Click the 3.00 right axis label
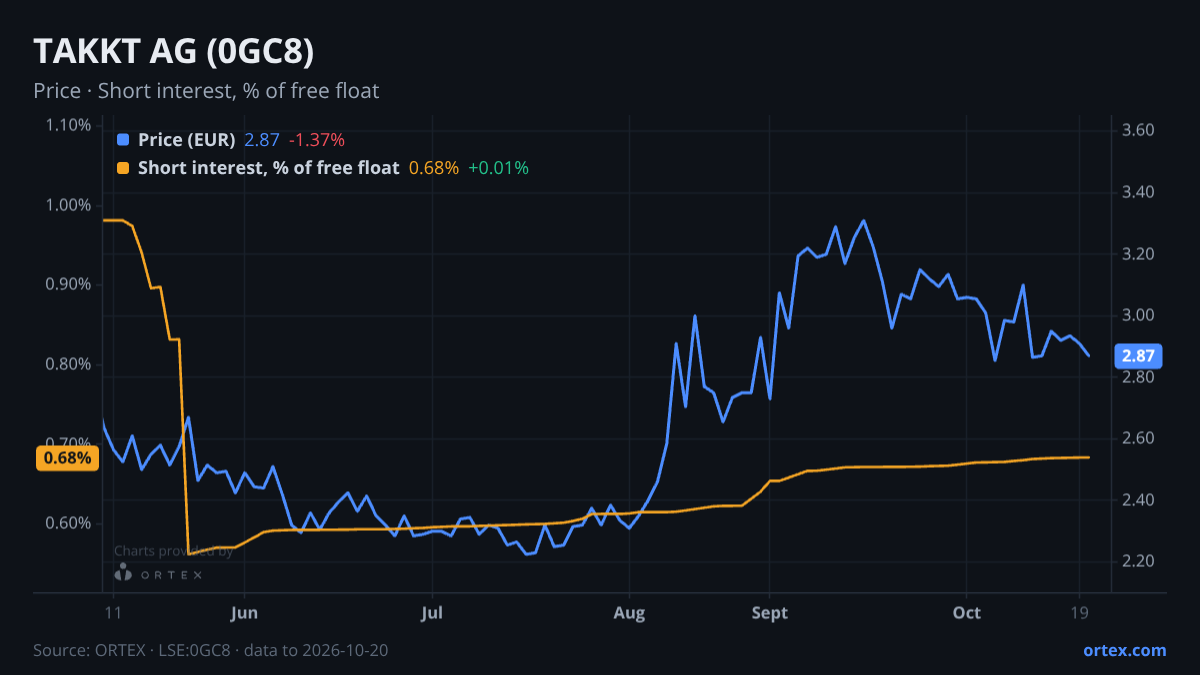This screenshot has width=1200, height=675. click(1139, 315)
